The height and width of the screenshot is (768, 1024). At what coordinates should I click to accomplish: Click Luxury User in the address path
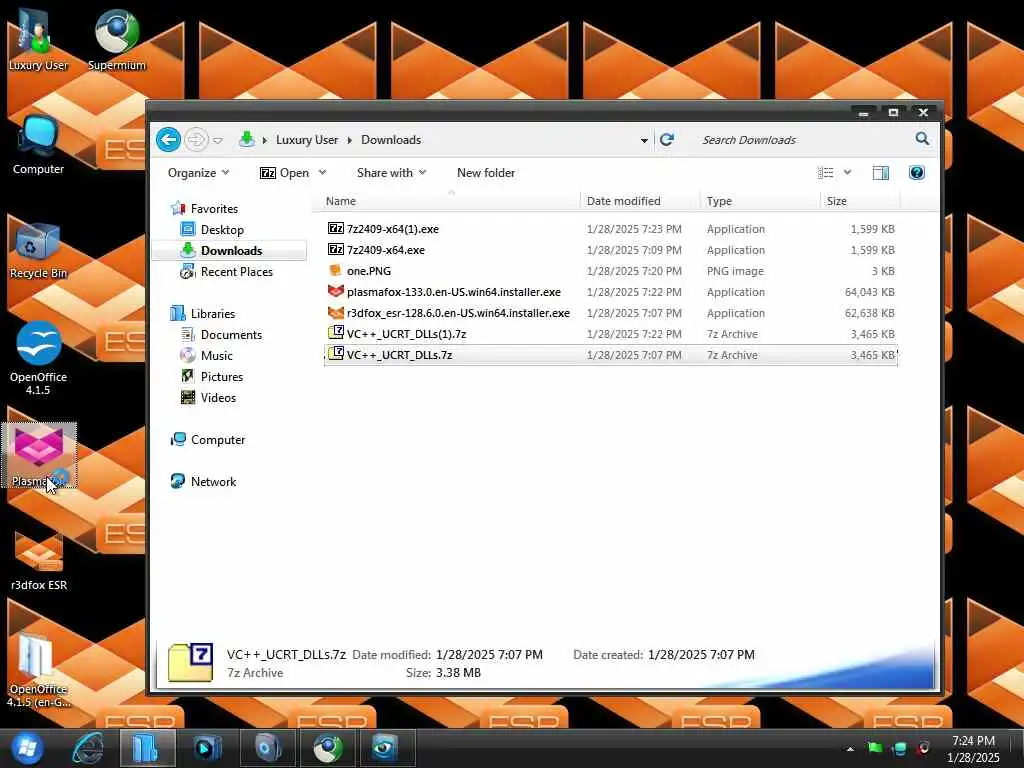click(307, 140)
